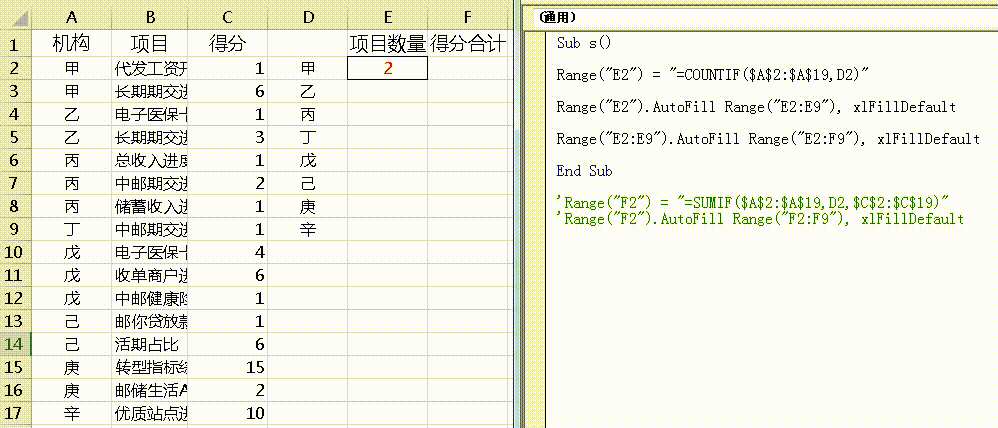The image size is (998, 428).
Task: Select column D header
Action: tap(308, 18)
